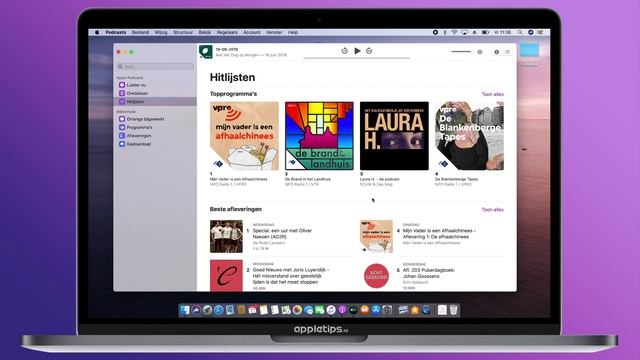Open Finder from the Dock

tap(185, 310)
